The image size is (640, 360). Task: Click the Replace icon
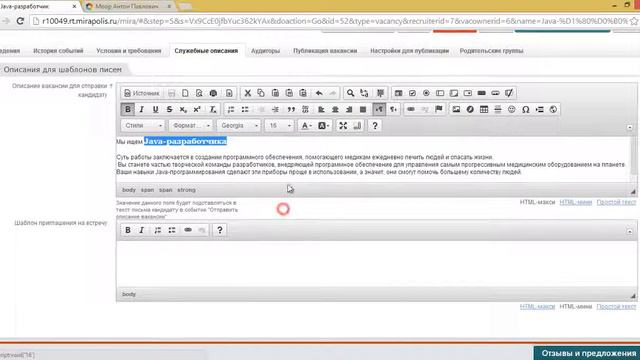point(364,93)
